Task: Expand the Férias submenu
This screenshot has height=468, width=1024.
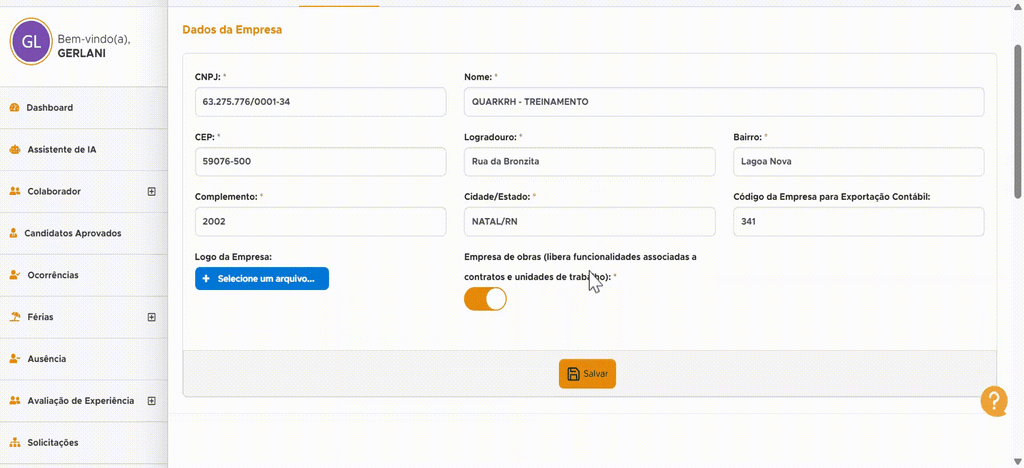Action: pos(152,317)
